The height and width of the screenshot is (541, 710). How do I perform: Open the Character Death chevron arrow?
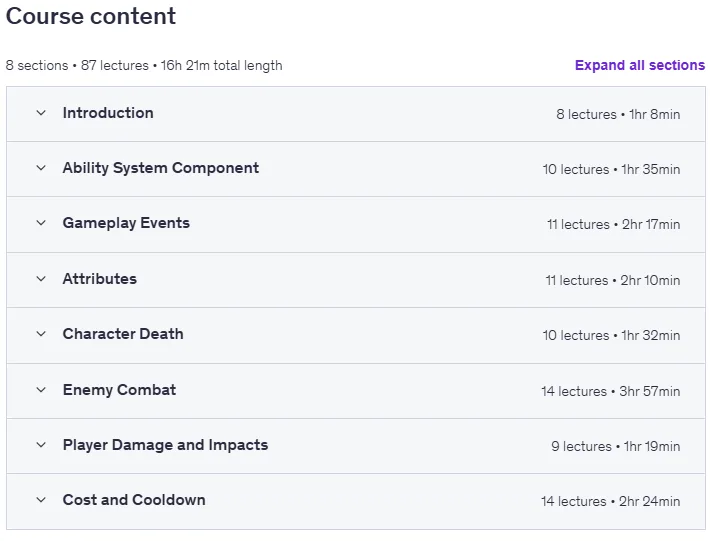click(x=41, y=334)
